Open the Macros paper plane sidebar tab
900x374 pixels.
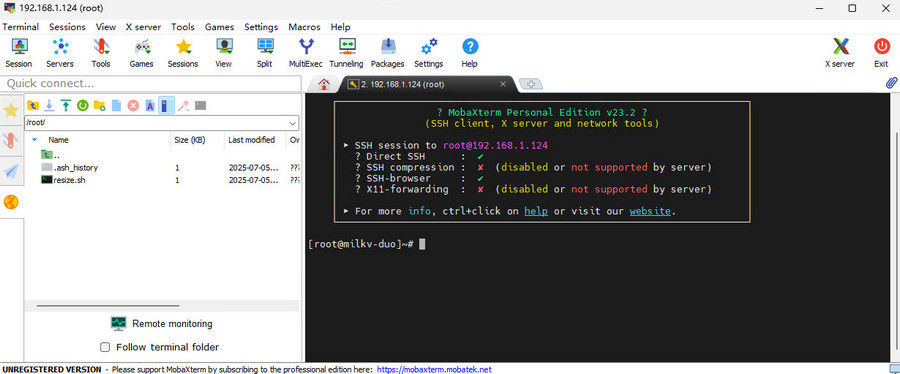[11, 171]
